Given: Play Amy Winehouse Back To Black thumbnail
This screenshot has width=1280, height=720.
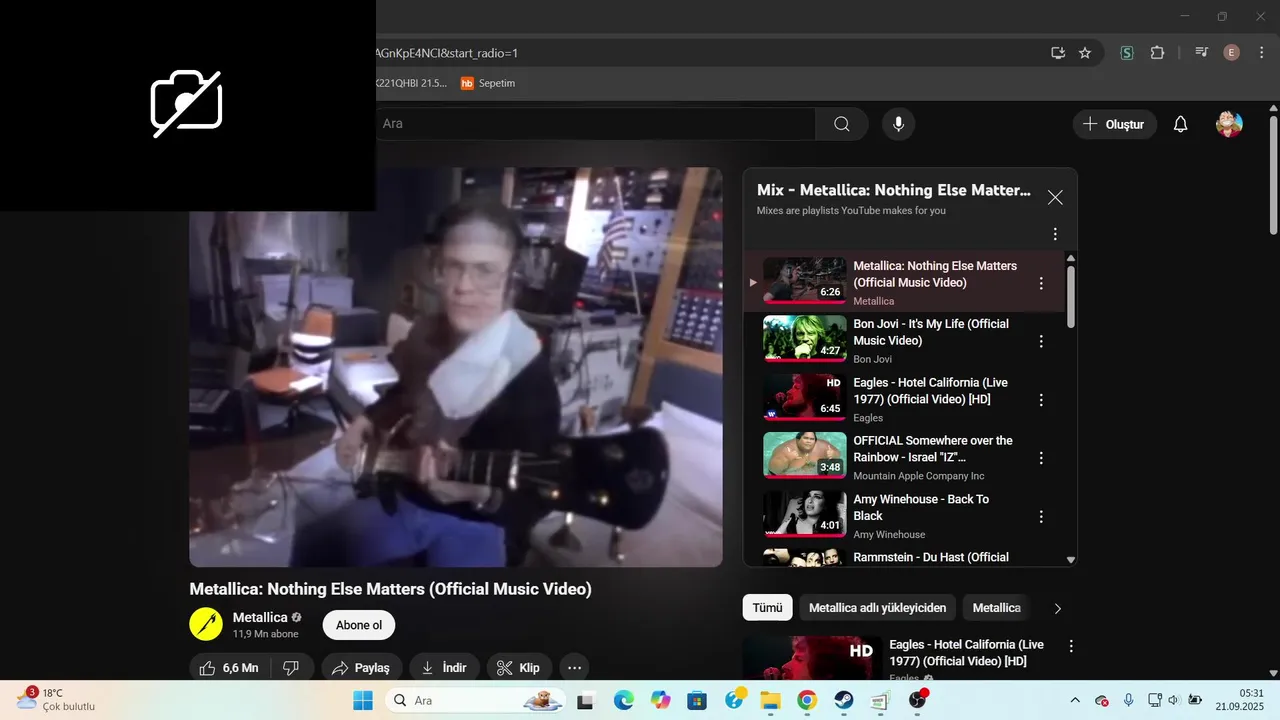Looking at the screenshot, I should click(x=804, y=513).
